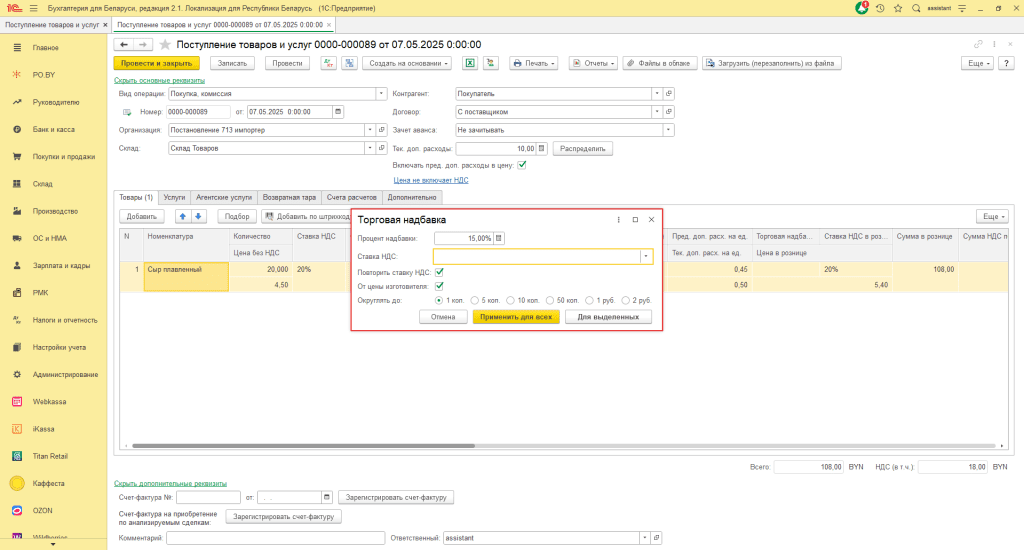
Task: Expand Вид операции dropdown
Action: (x=381, y=93)
